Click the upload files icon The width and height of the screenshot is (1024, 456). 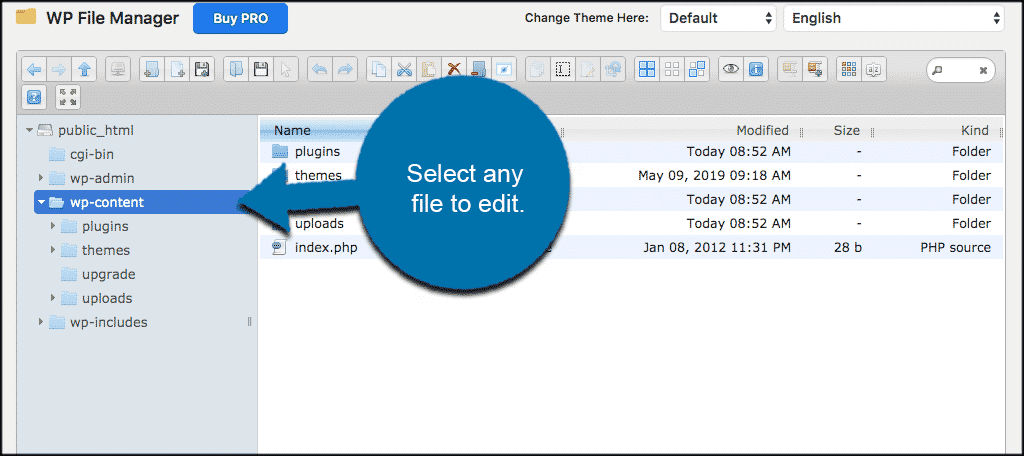202,69
